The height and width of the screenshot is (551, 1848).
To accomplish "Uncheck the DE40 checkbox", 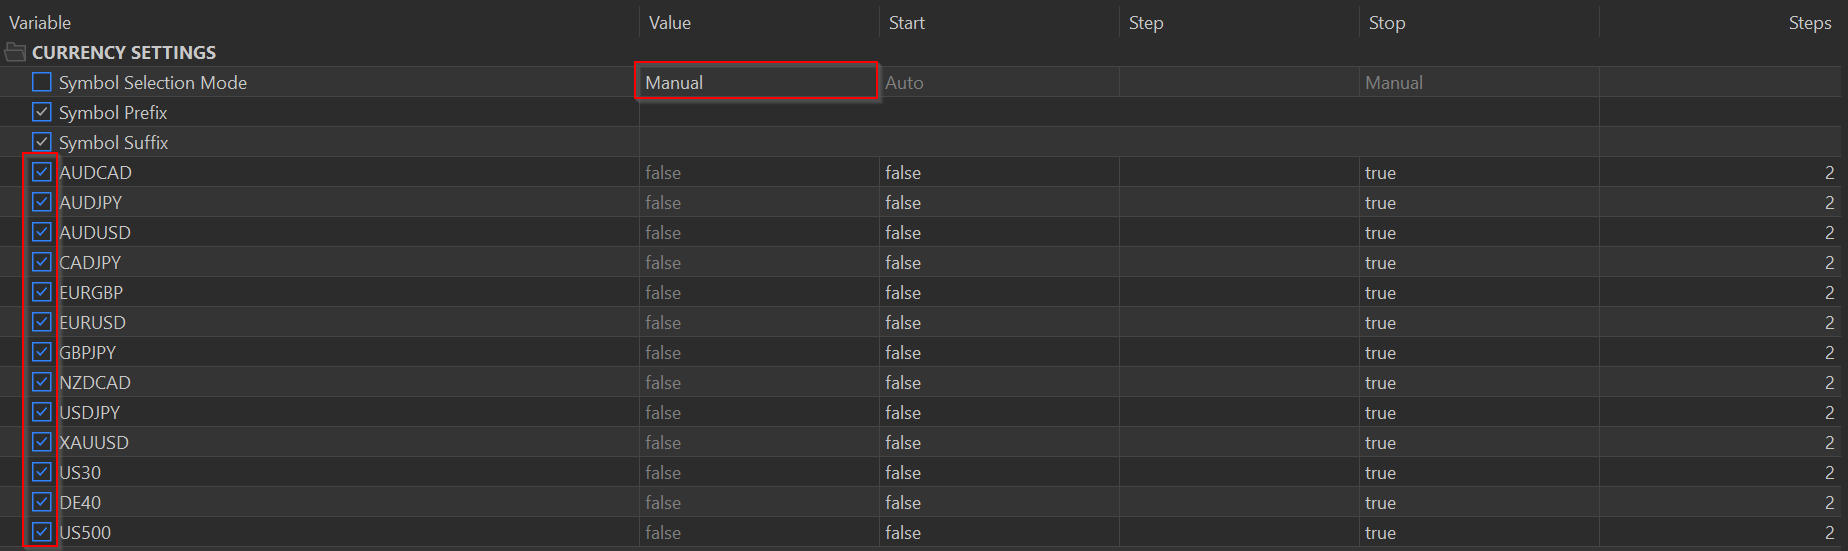I will (41, 502).
